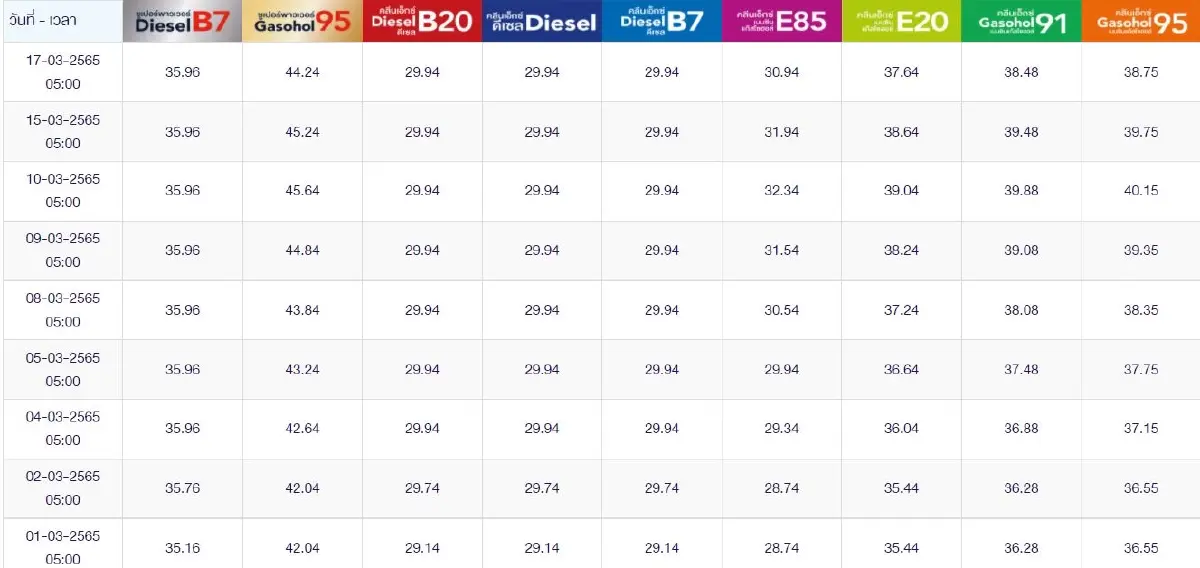Select the date cell 05-03-2565 05:00

click(63, 369)
